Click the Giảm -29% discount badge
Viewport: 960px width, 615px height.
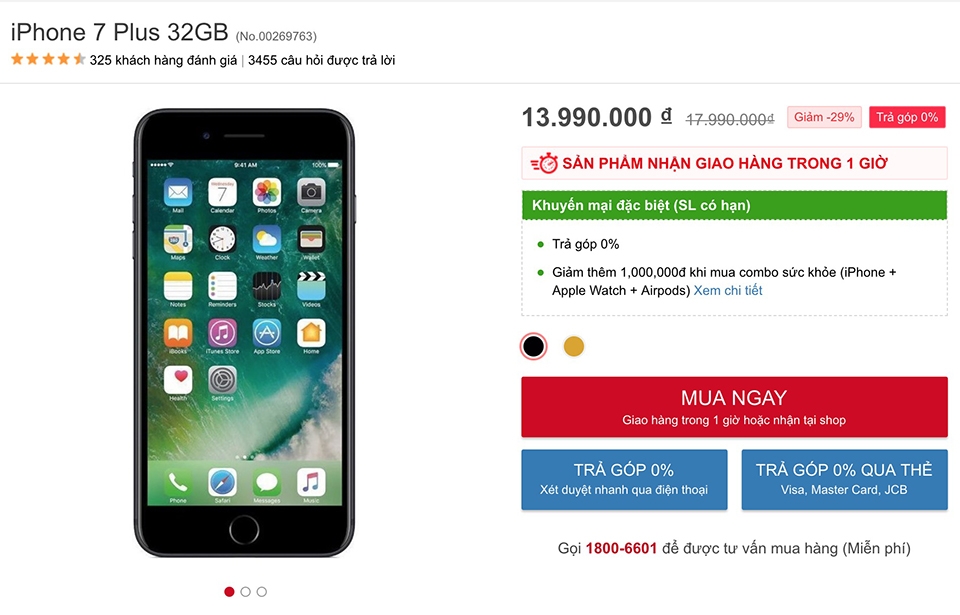click(x=824, y=117)
